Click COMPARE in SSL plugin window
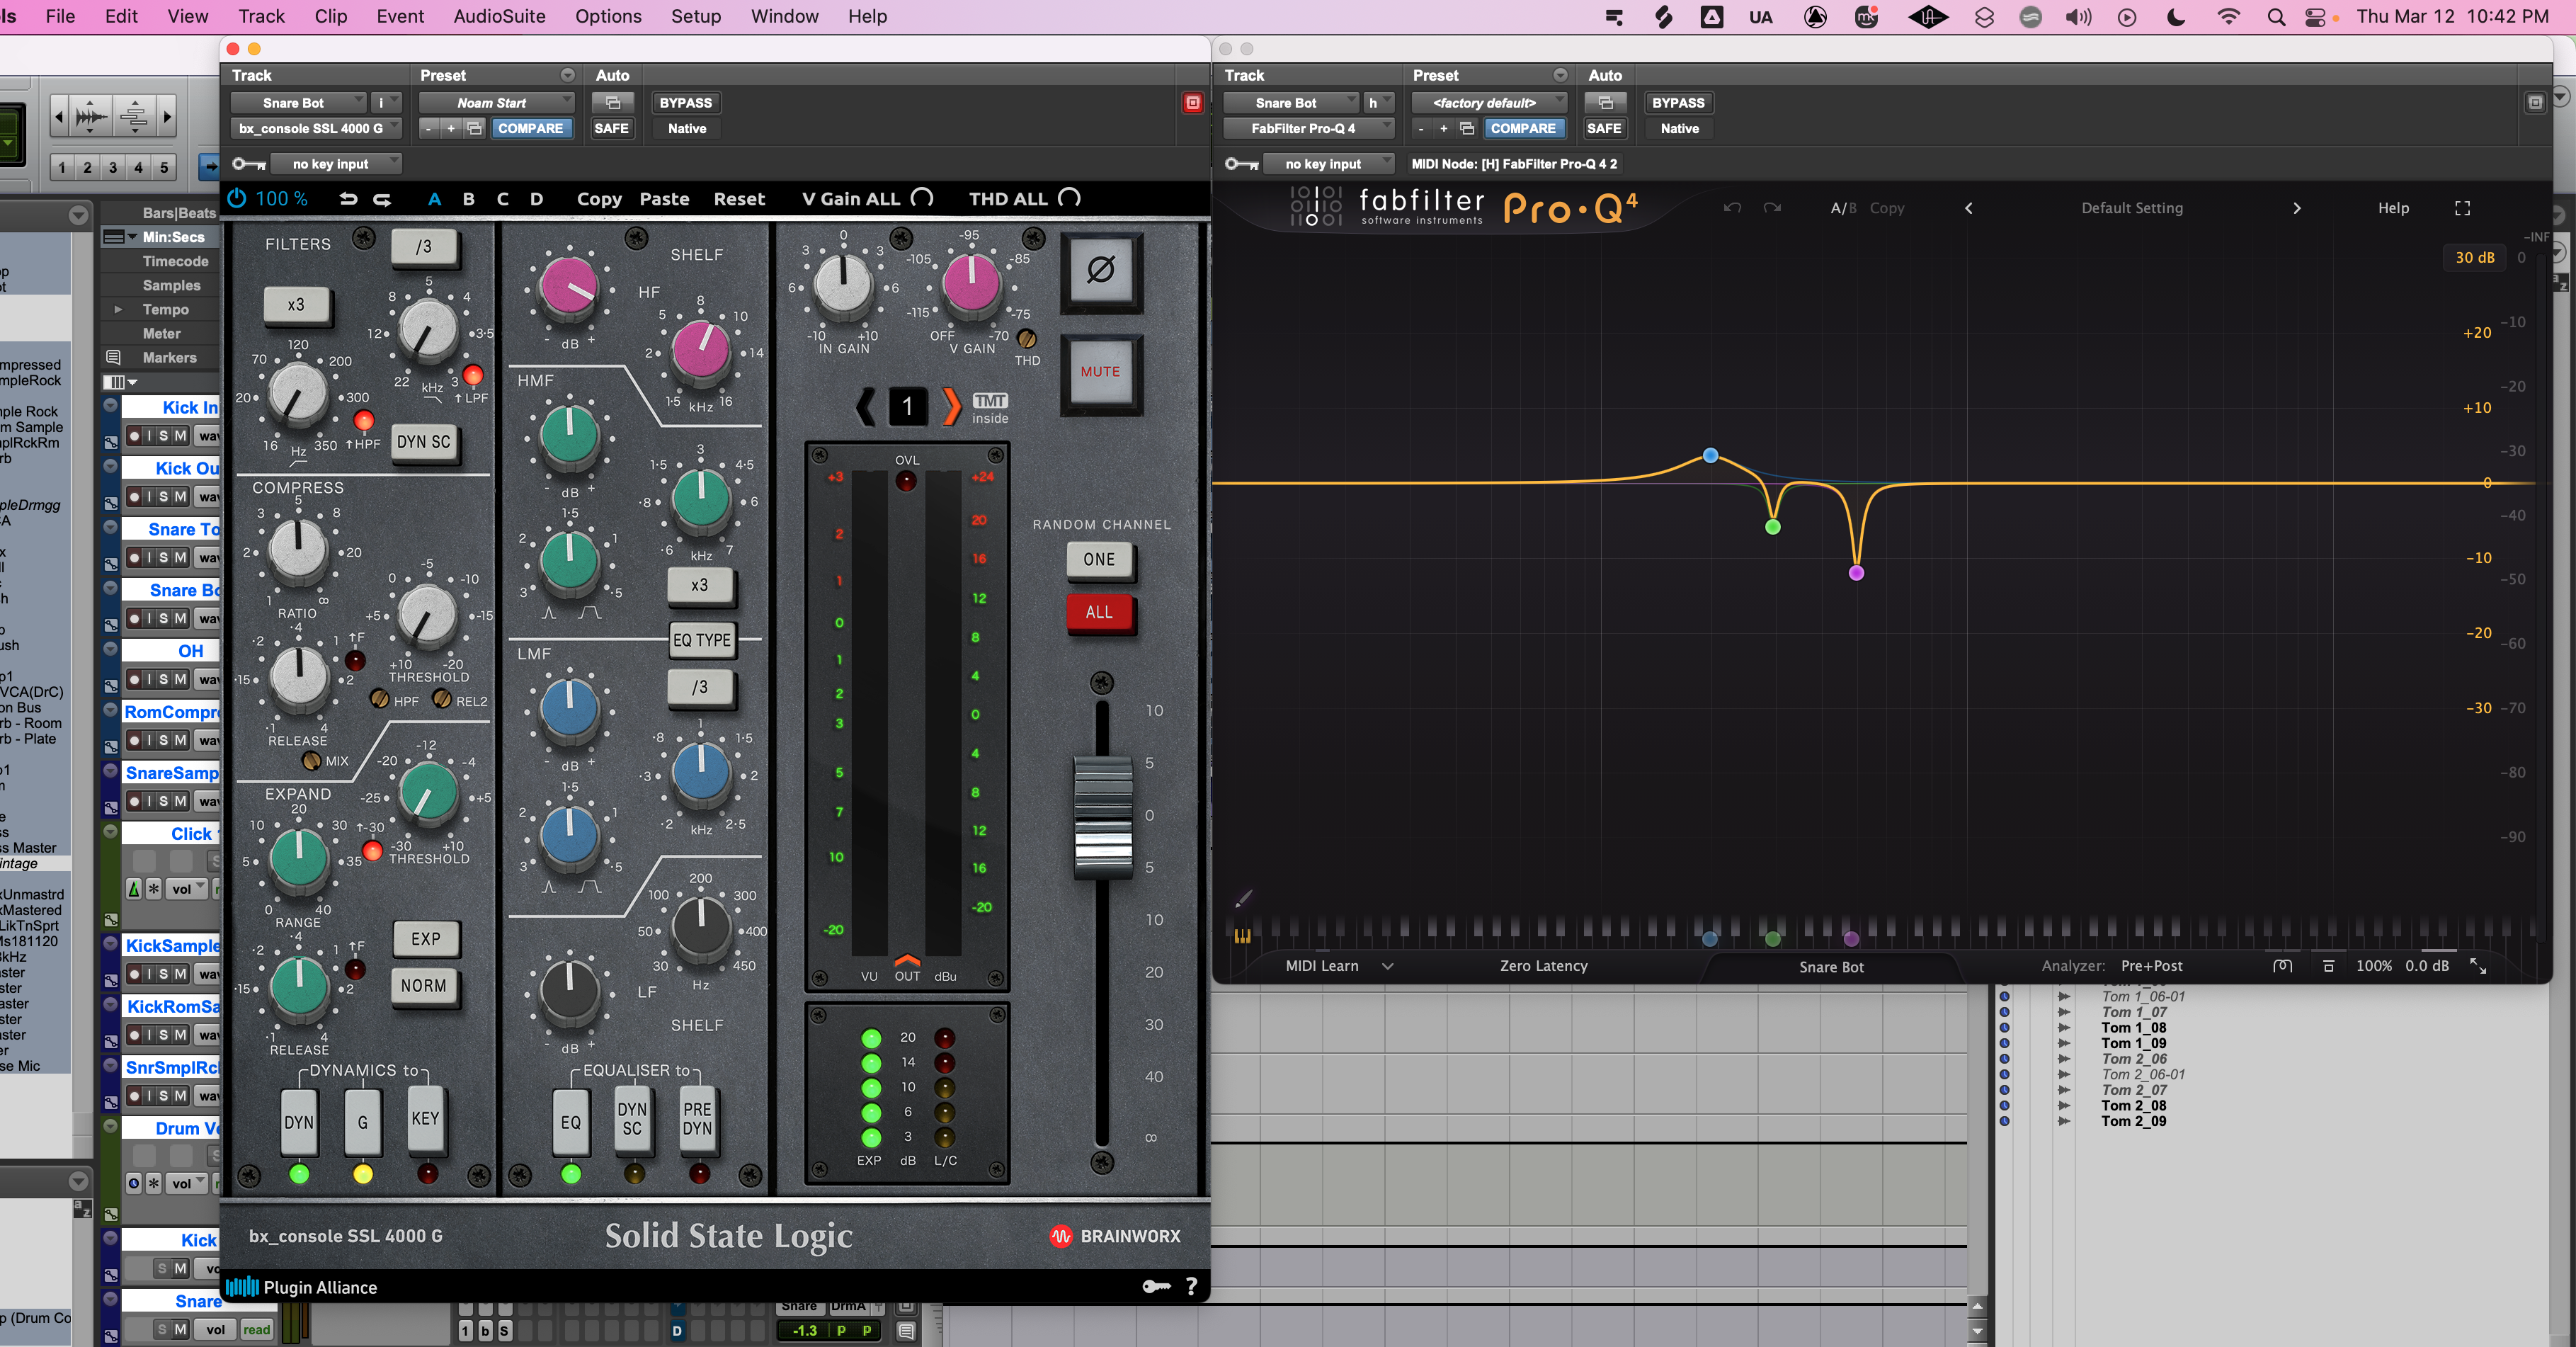Screen dimensions: 2576x1347 point(531,128)
